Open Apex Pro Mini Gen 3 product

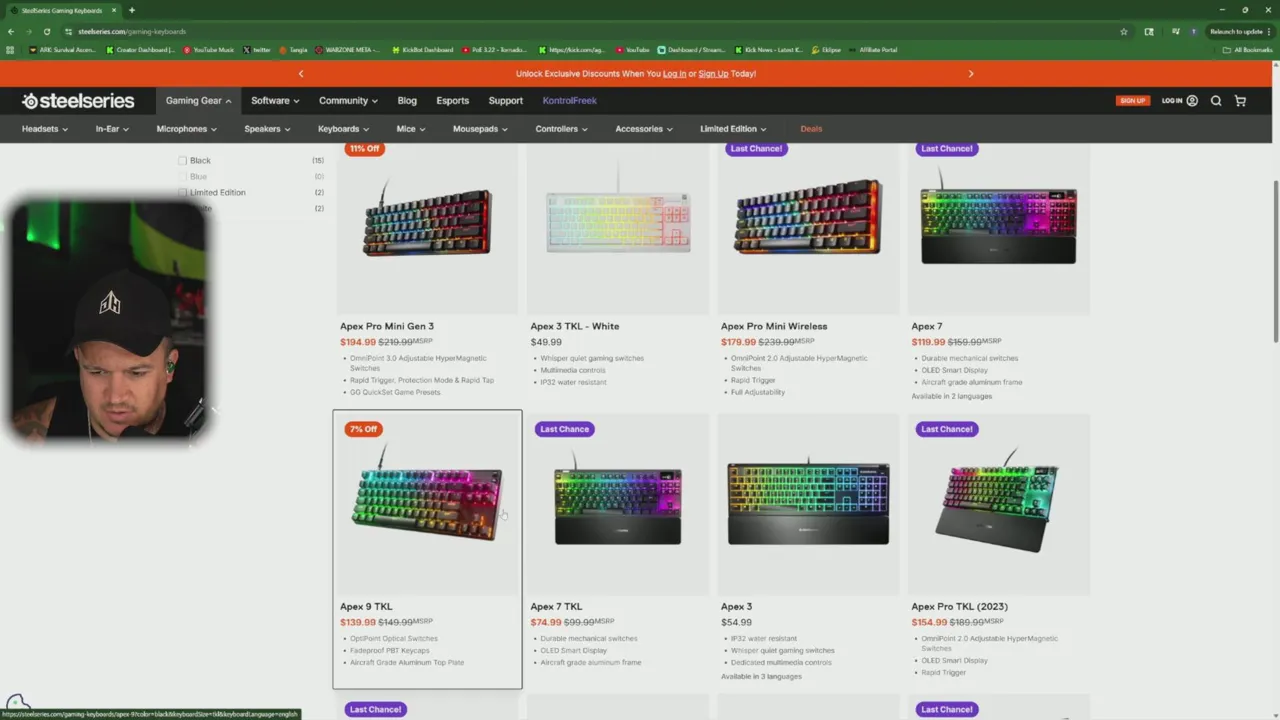coord(387,326)
